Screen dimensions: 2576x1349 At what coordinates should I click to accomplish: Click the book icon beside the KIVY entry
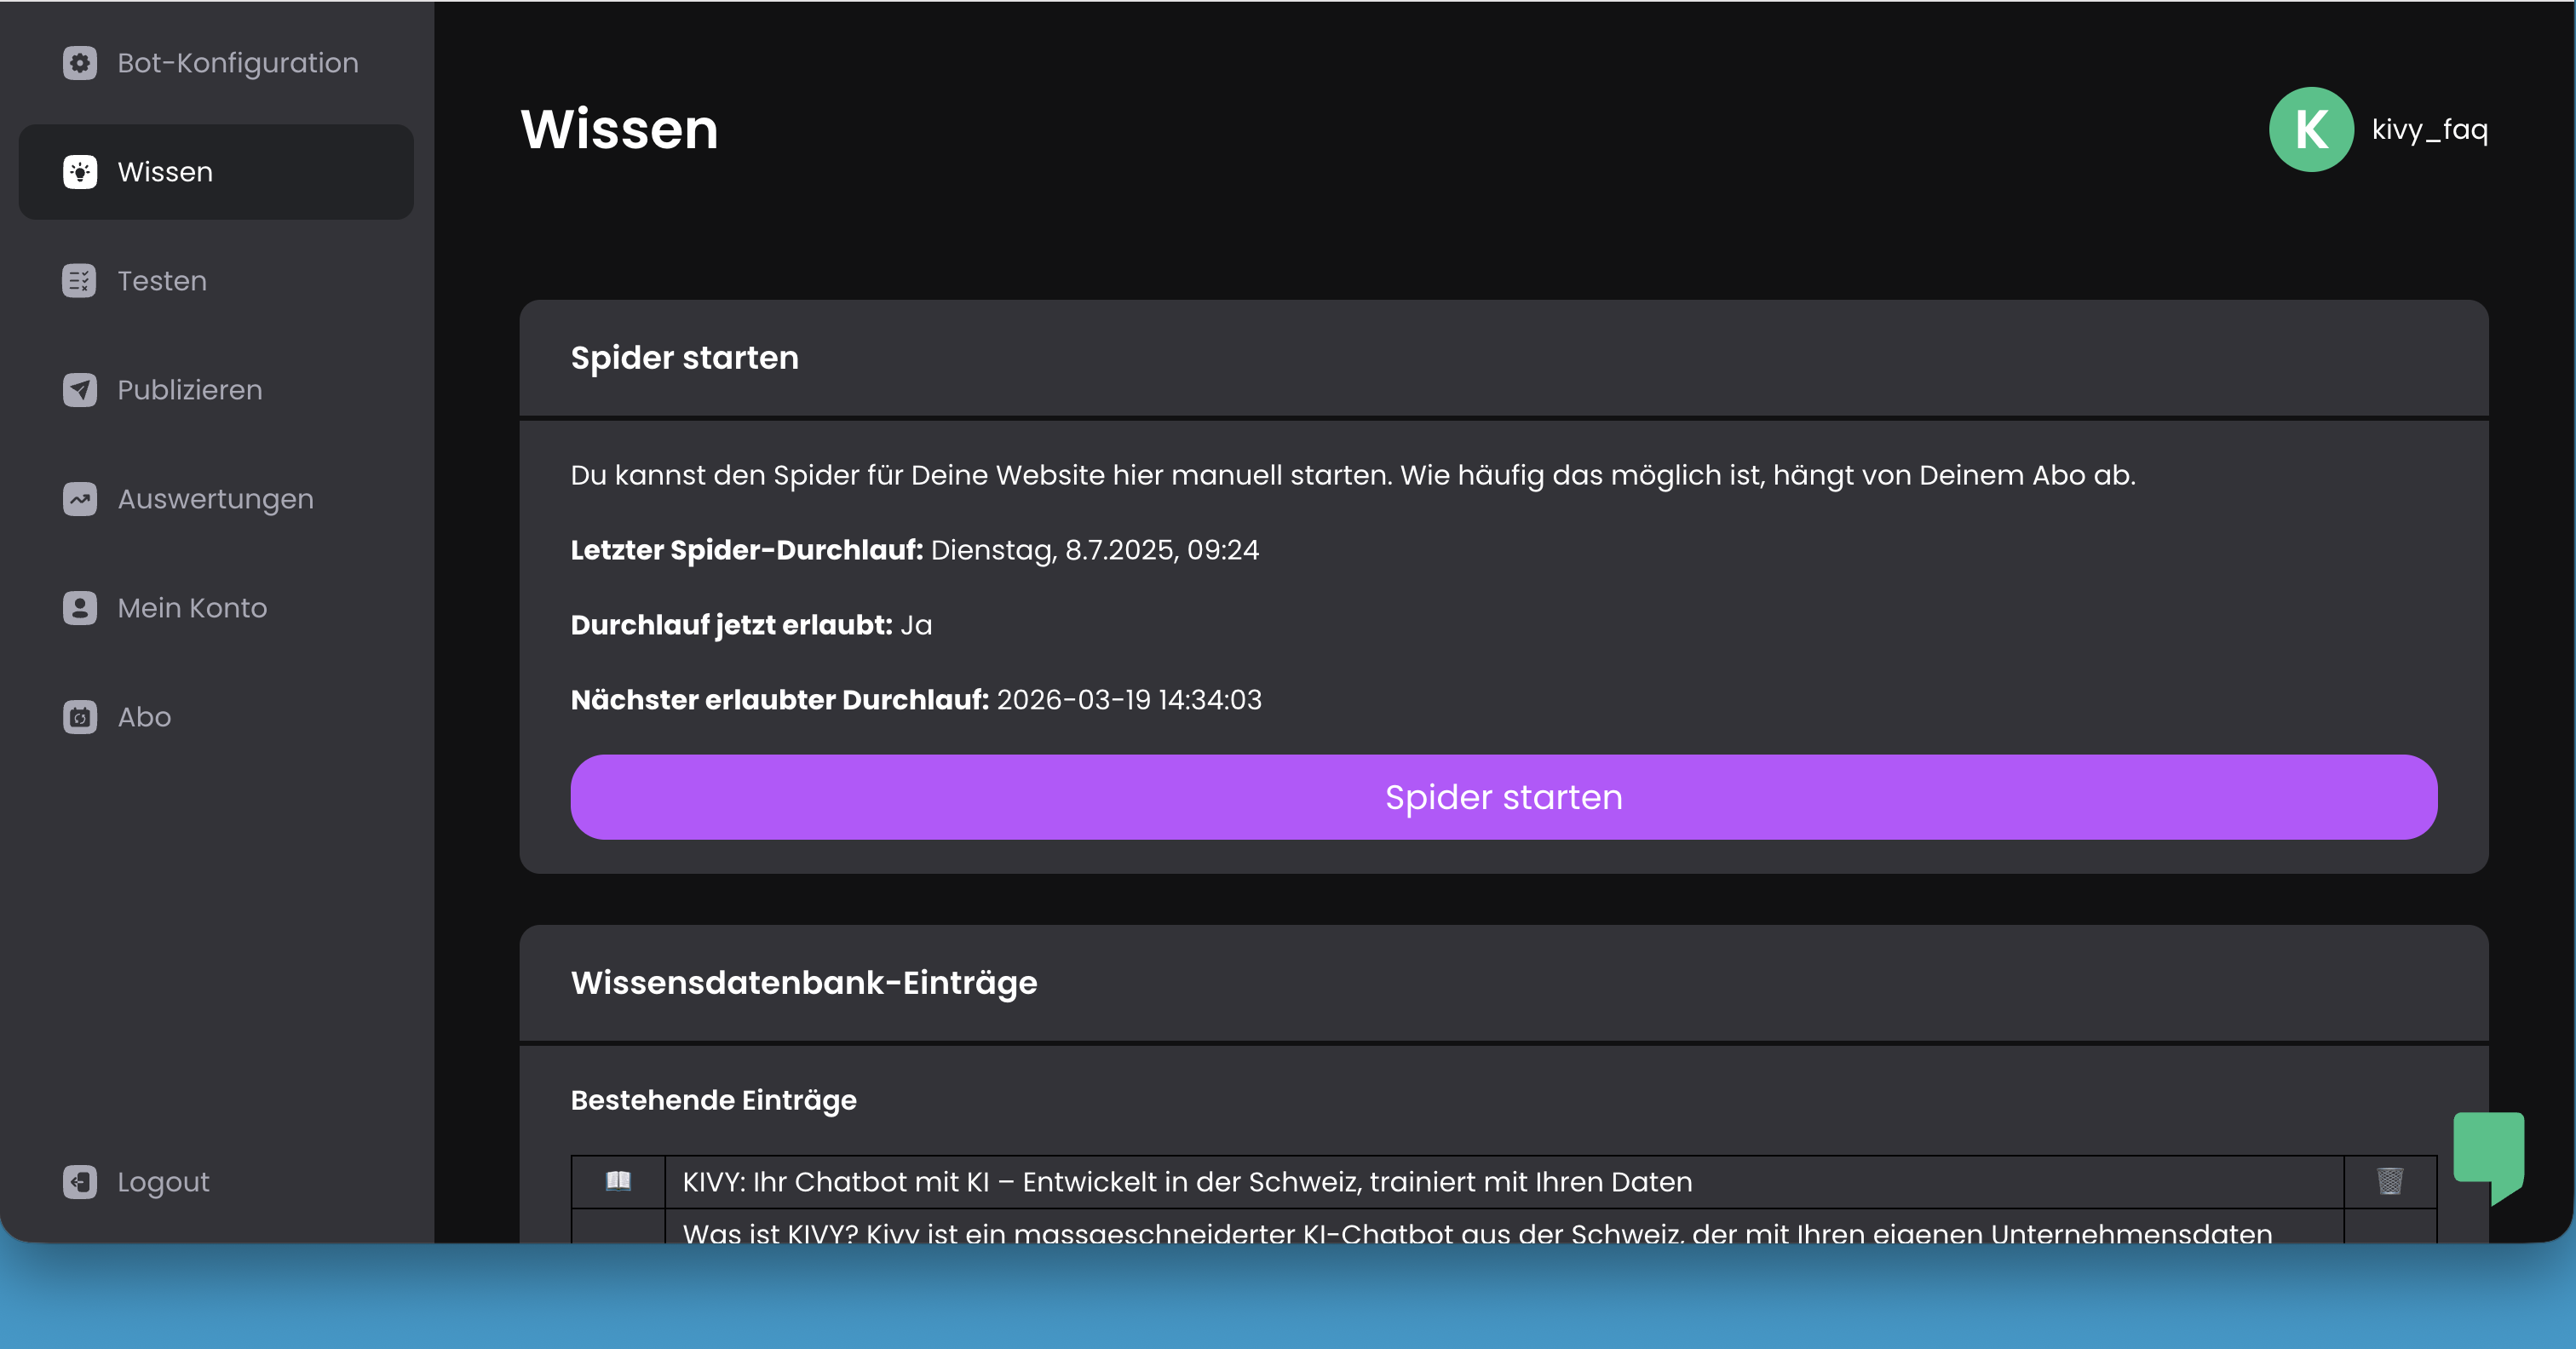618,1182
